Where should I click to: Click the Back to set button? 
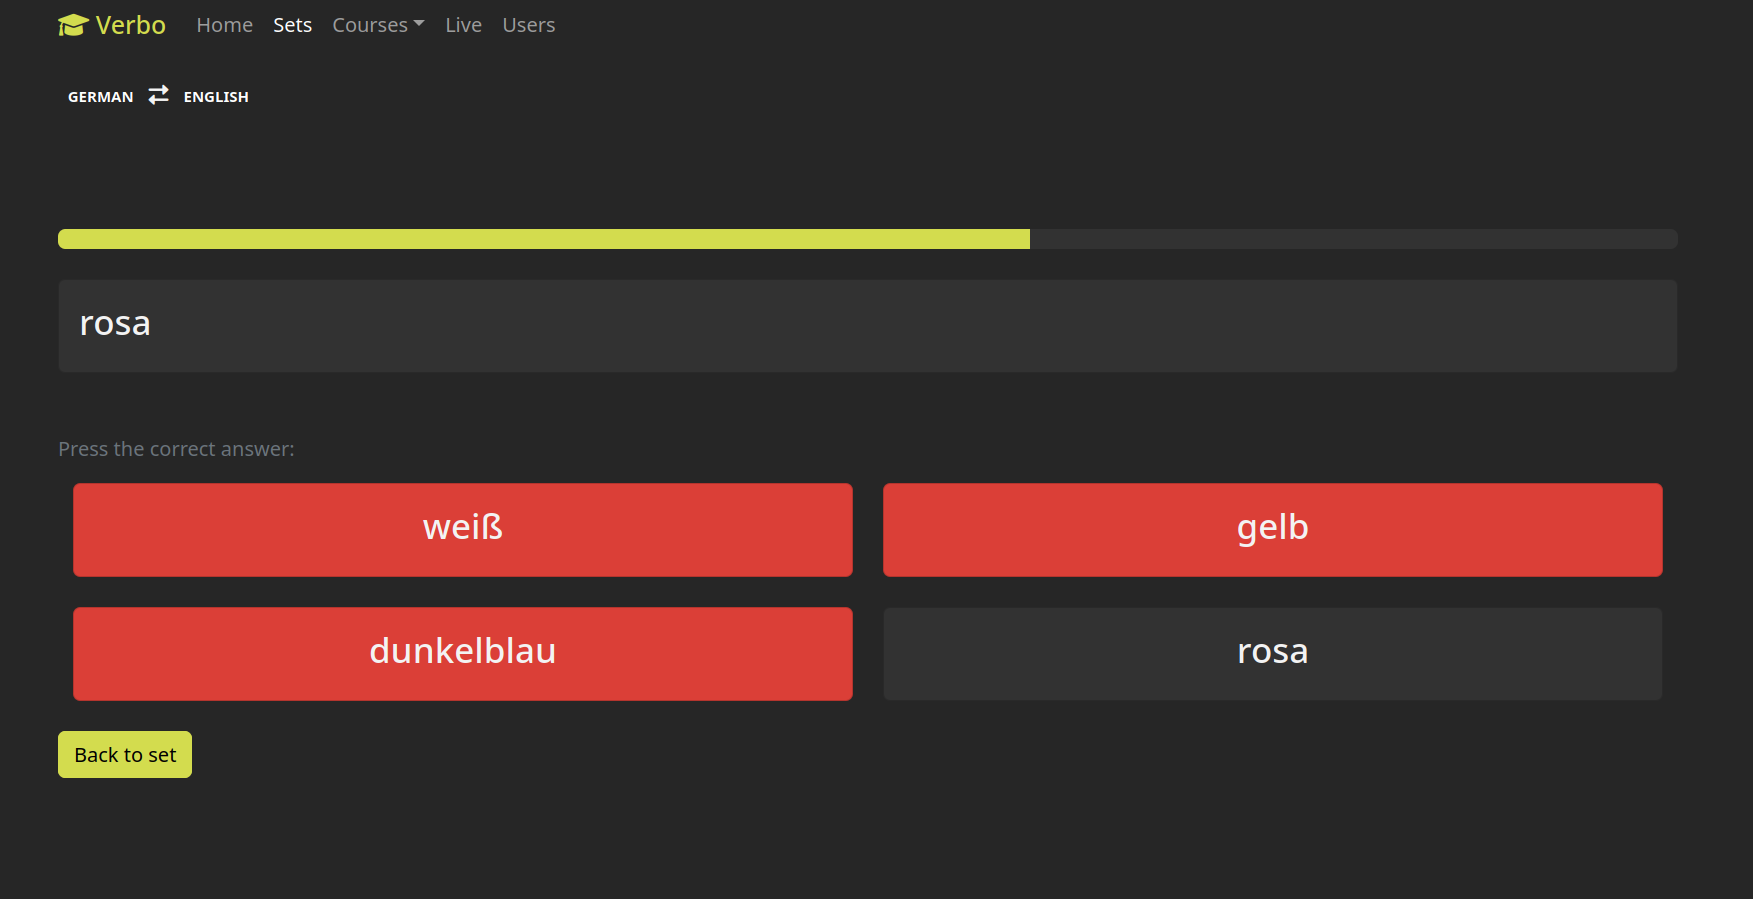click(124, 754)
